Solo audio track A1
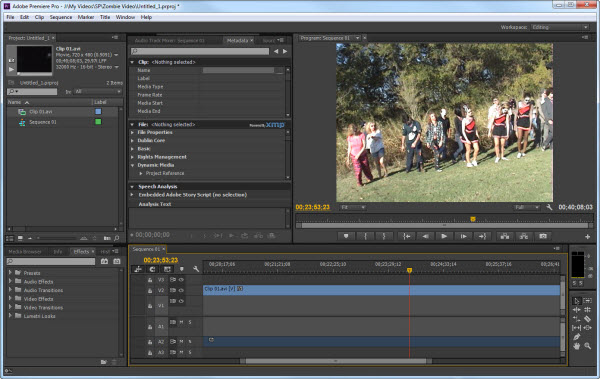The height and width of the screenshot is (379, 600). (x=189, y=322)
